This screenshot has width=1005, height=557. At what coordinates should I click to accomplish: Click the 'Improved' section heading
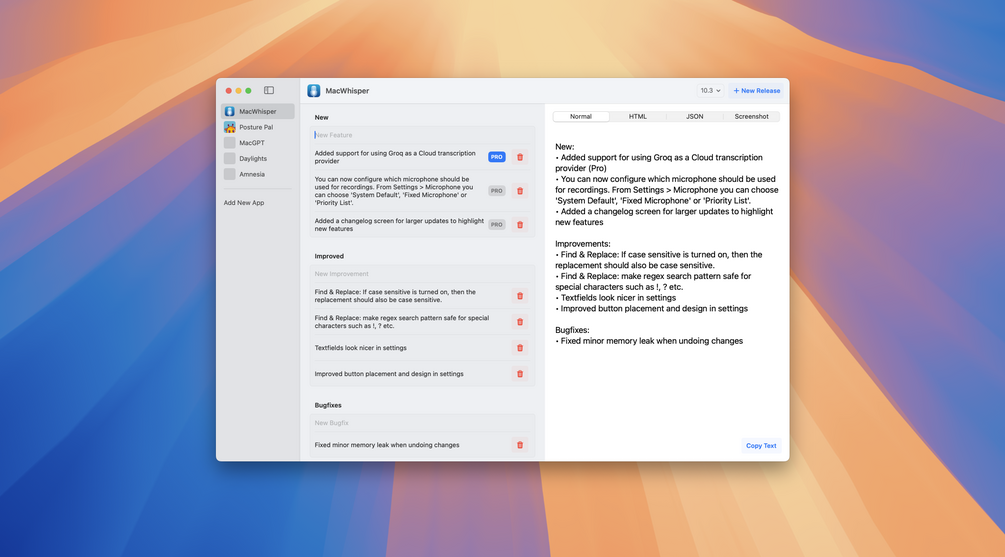(x=329, y=256)
